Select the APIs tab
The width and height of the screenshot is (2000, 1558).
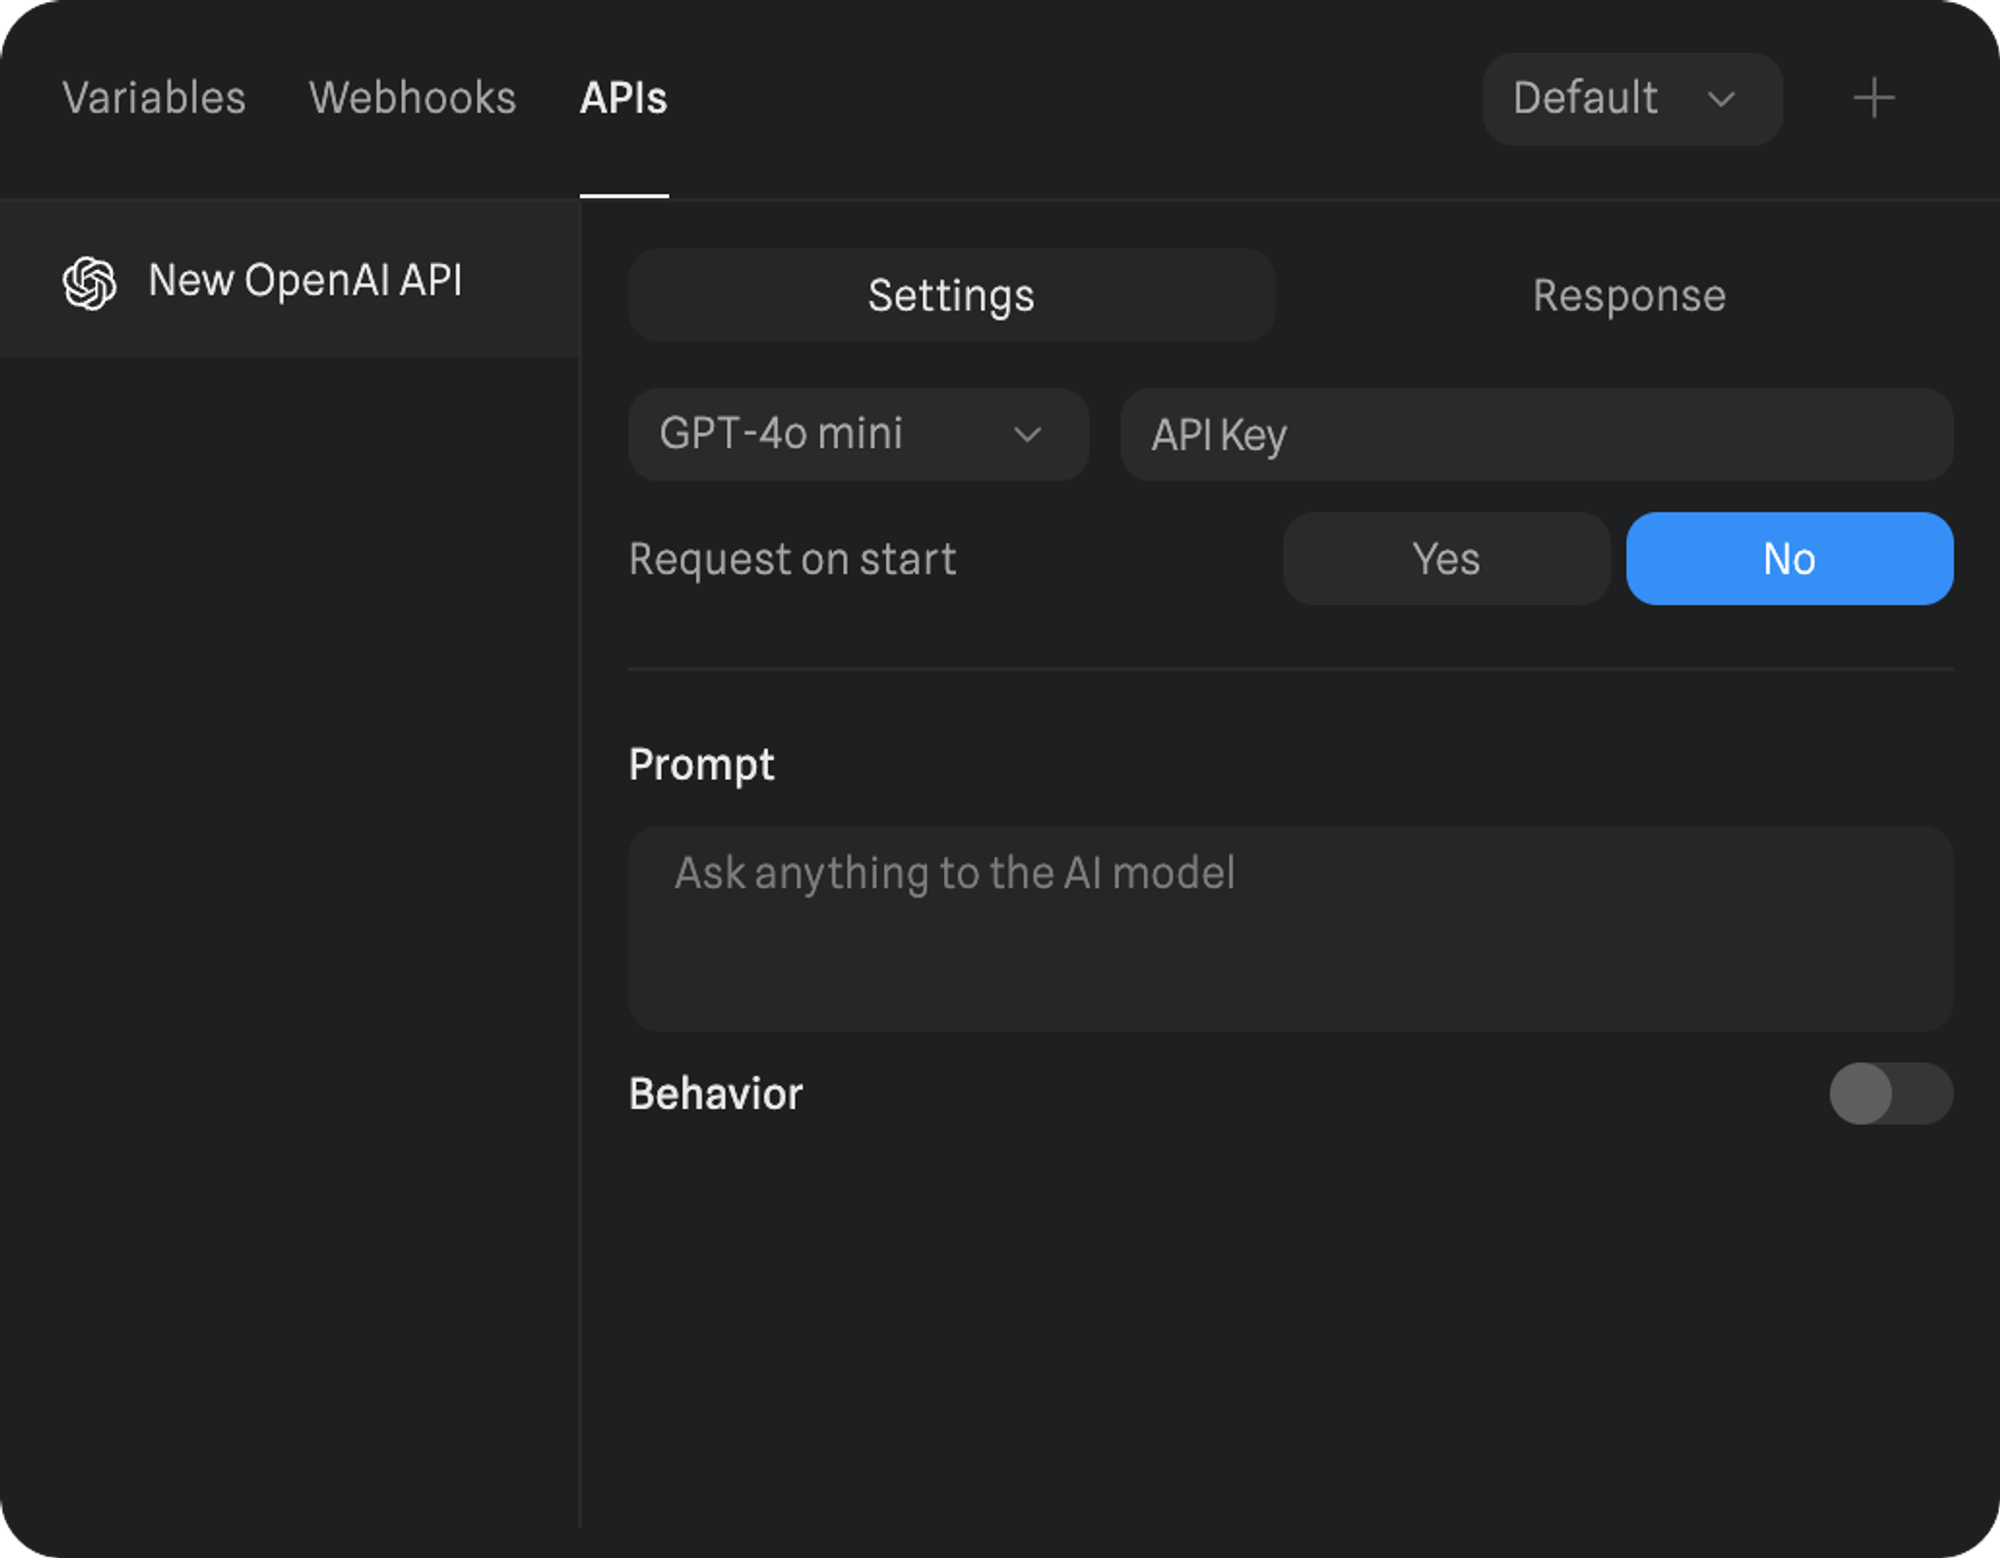point(623,99)
